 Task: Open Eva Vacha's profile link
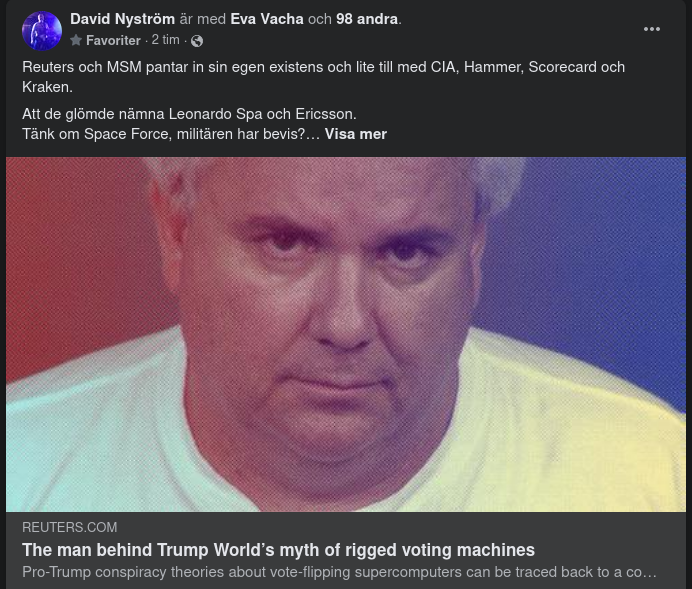tap(267, 19)
